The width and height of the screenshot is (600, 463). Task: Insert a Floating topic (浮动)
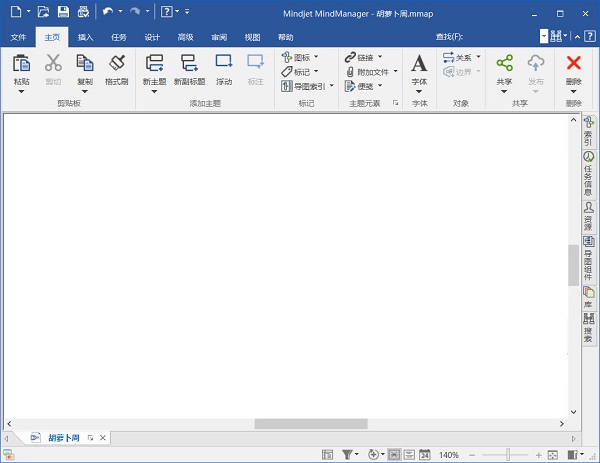pos(224,62)
